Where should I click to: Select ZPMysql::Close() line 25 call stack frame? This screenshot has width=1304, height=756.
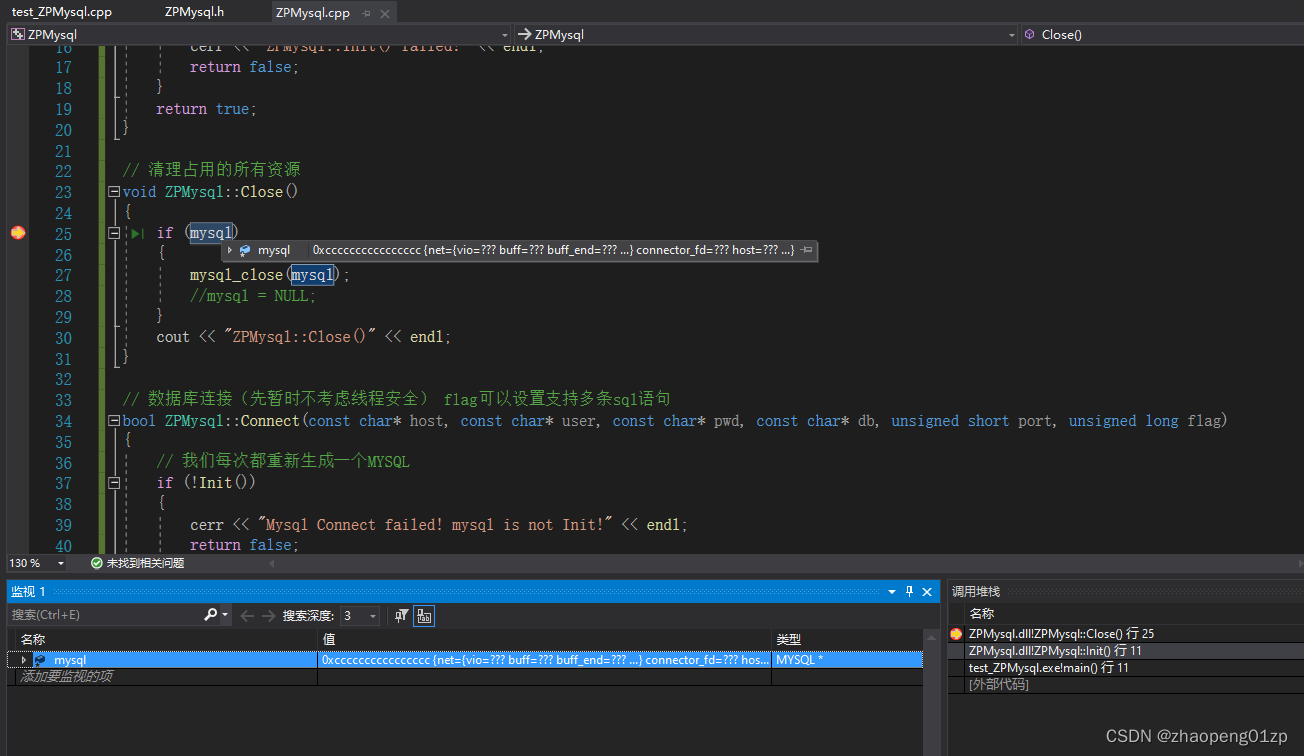point(1061,634)
